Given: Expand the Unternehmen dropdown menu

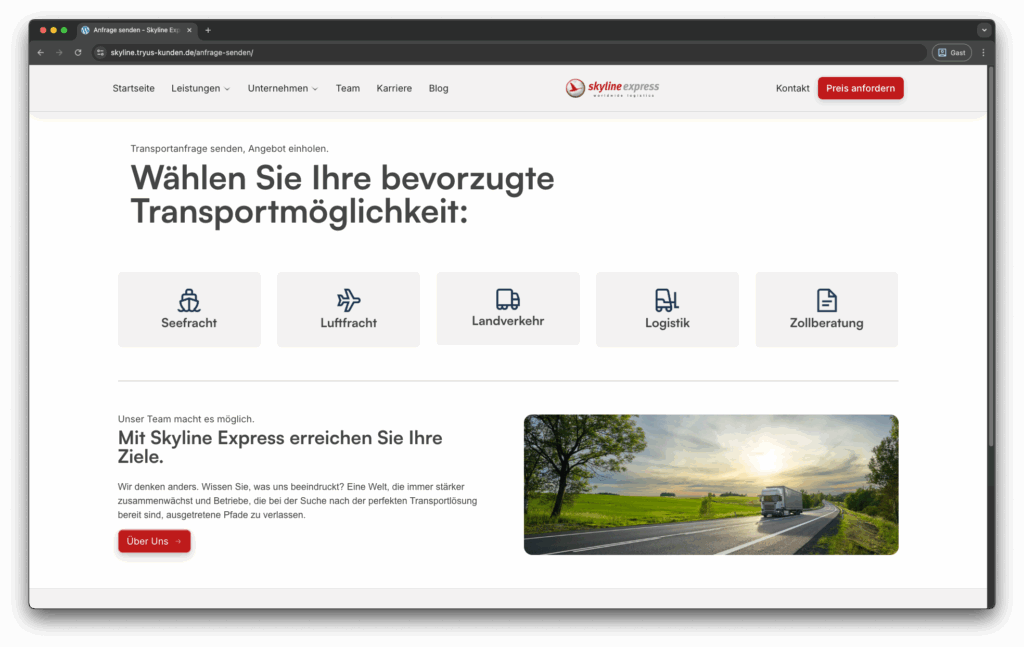Looking at the screenshot, I should [x=283, y=88].
